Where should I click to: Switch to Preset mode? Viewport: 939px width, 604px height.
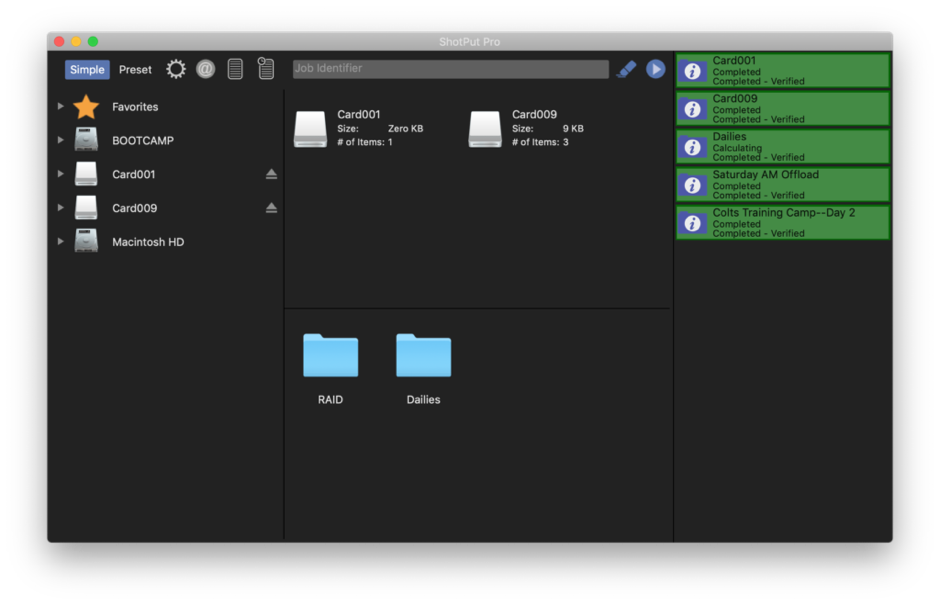point(135,70)
